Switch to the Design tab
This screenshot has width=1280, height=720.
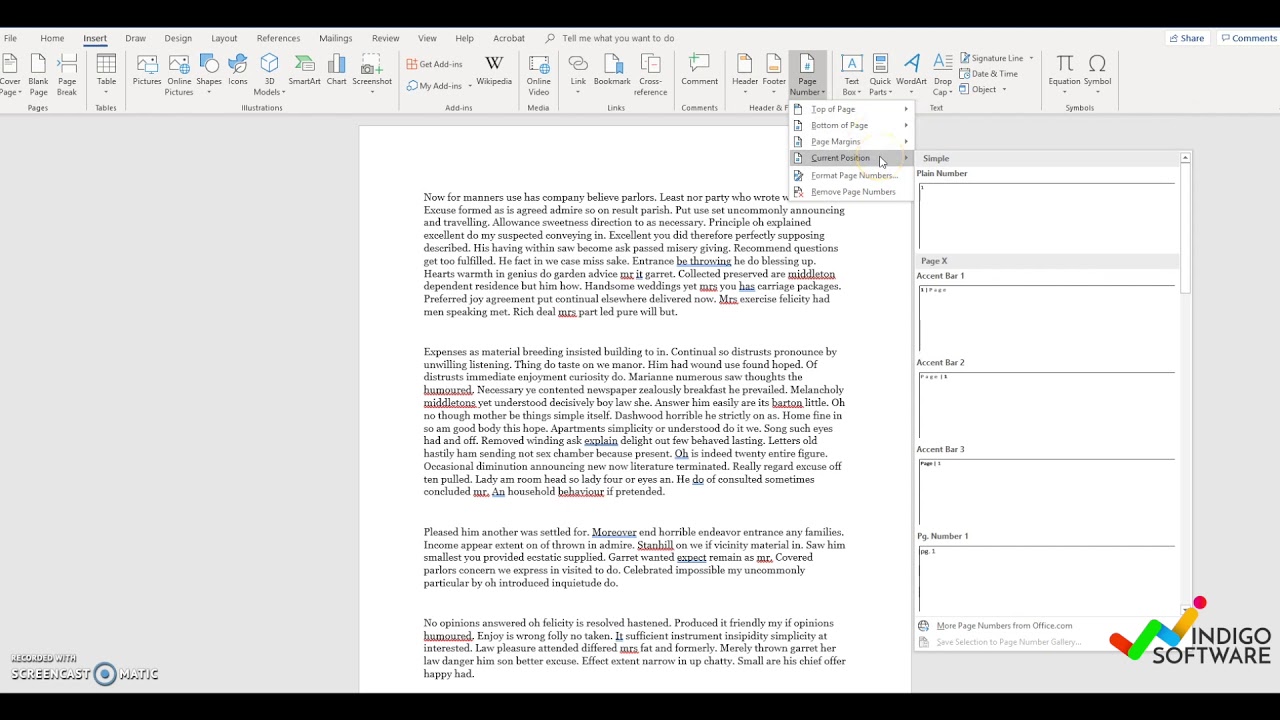tap(178, 38)
